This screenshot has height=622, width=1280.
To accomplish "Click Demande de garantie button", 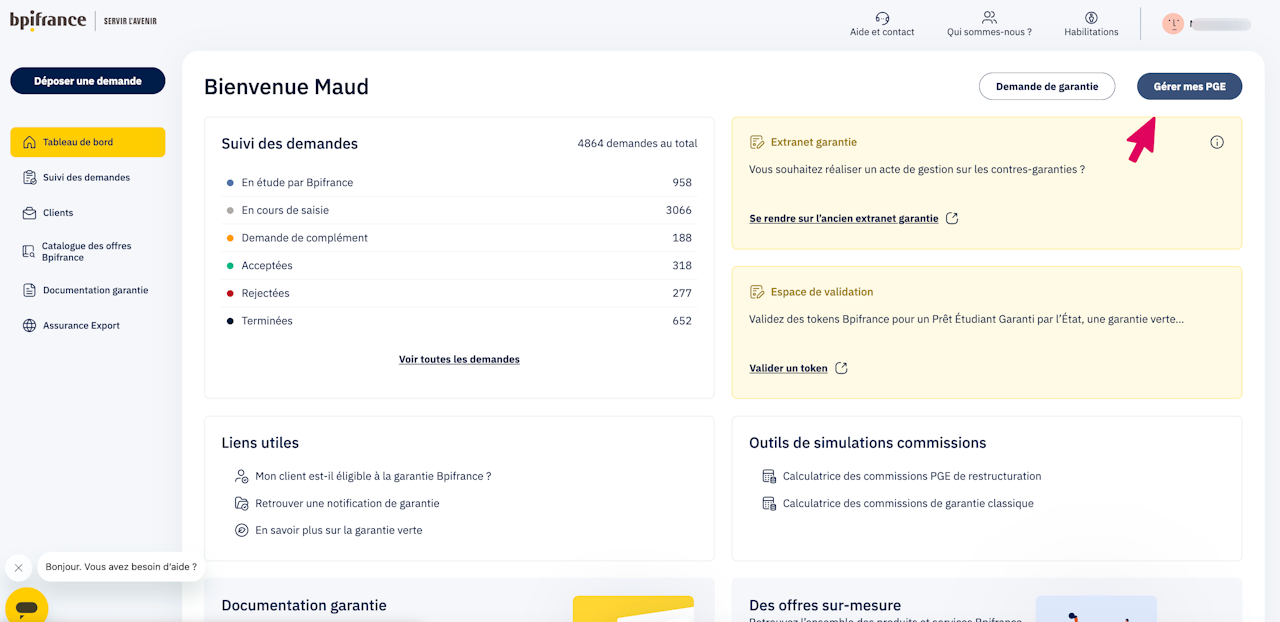I will (1047, 87).
